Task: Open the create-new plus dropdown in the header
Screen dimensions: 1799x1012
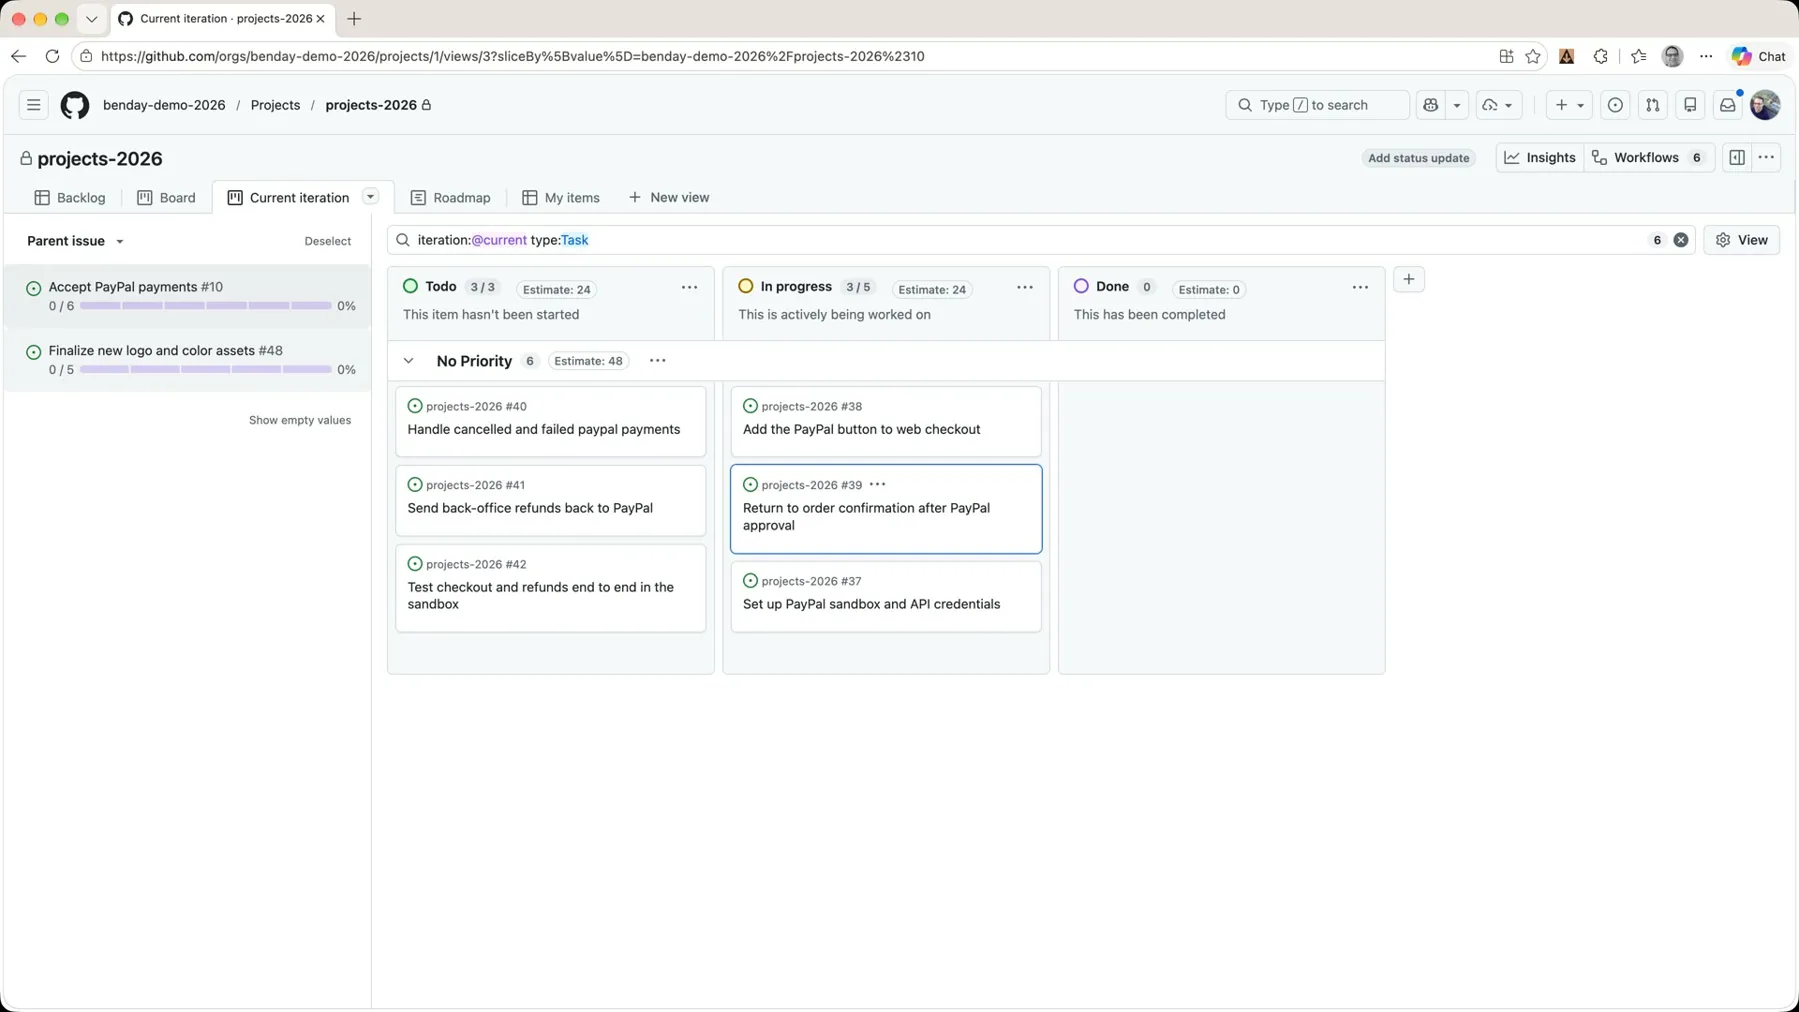Action: 1568,105
